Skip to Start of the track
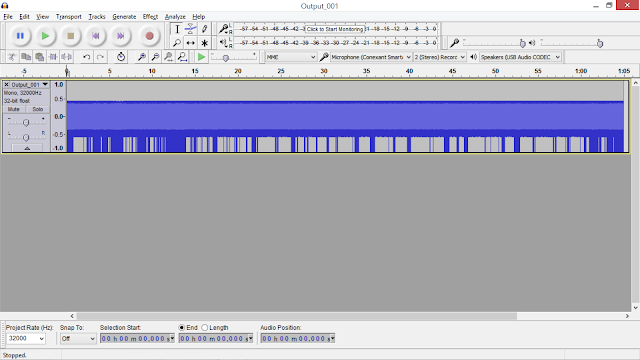The width and height of the screenshot is (640, 360). click(96, 36)
